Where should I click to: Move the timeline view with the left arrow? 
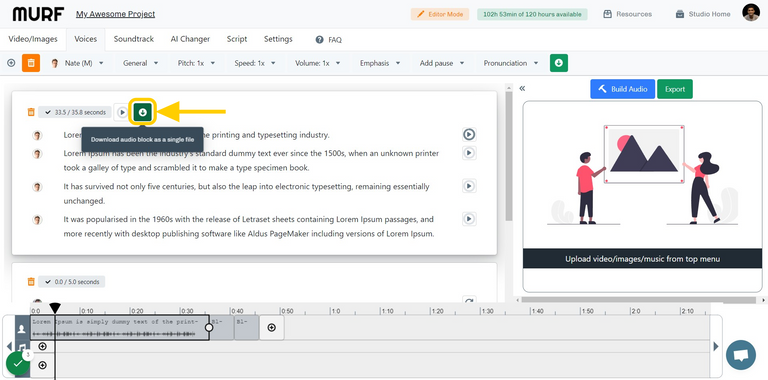click(x=9, y=346)
